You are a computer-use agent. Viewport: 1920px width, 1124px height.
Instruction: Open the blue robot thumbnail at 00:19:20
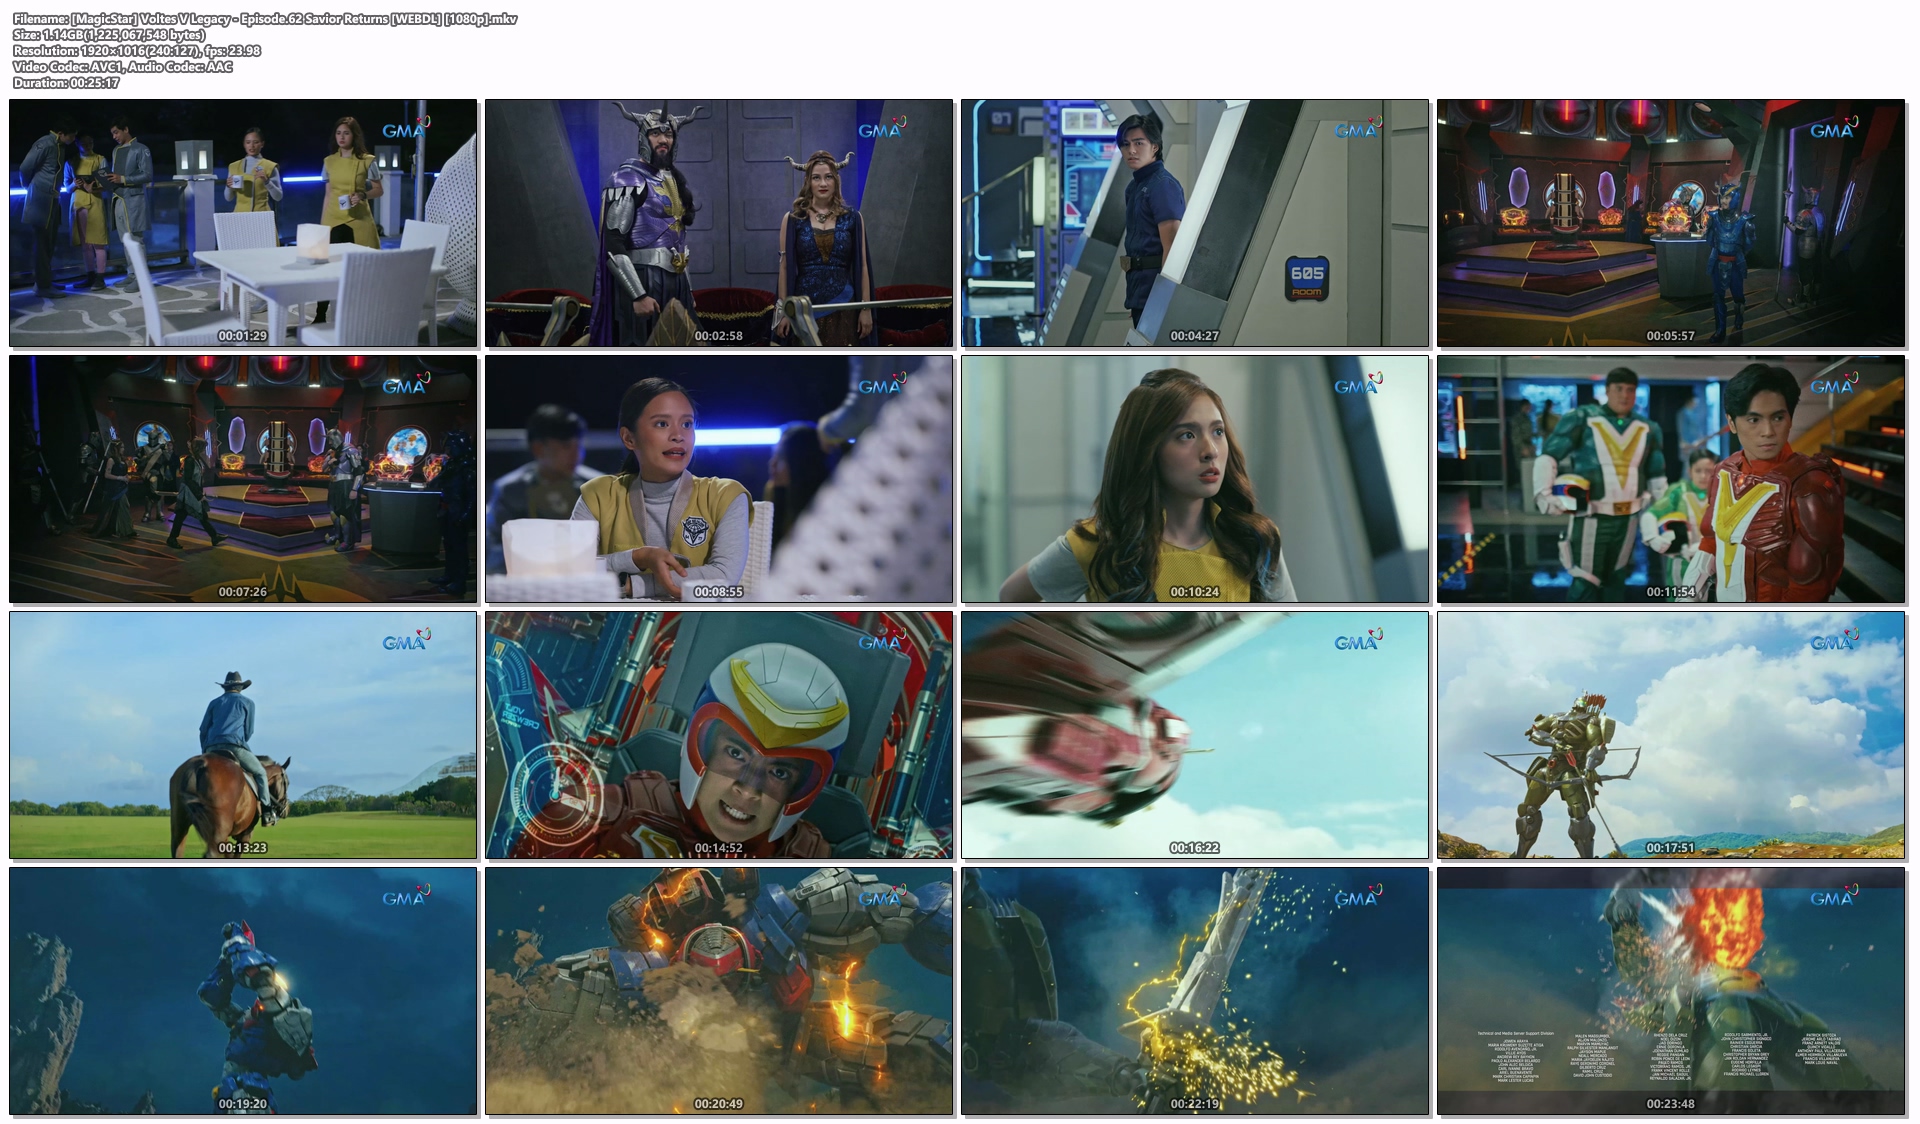(x=243, y=991)
